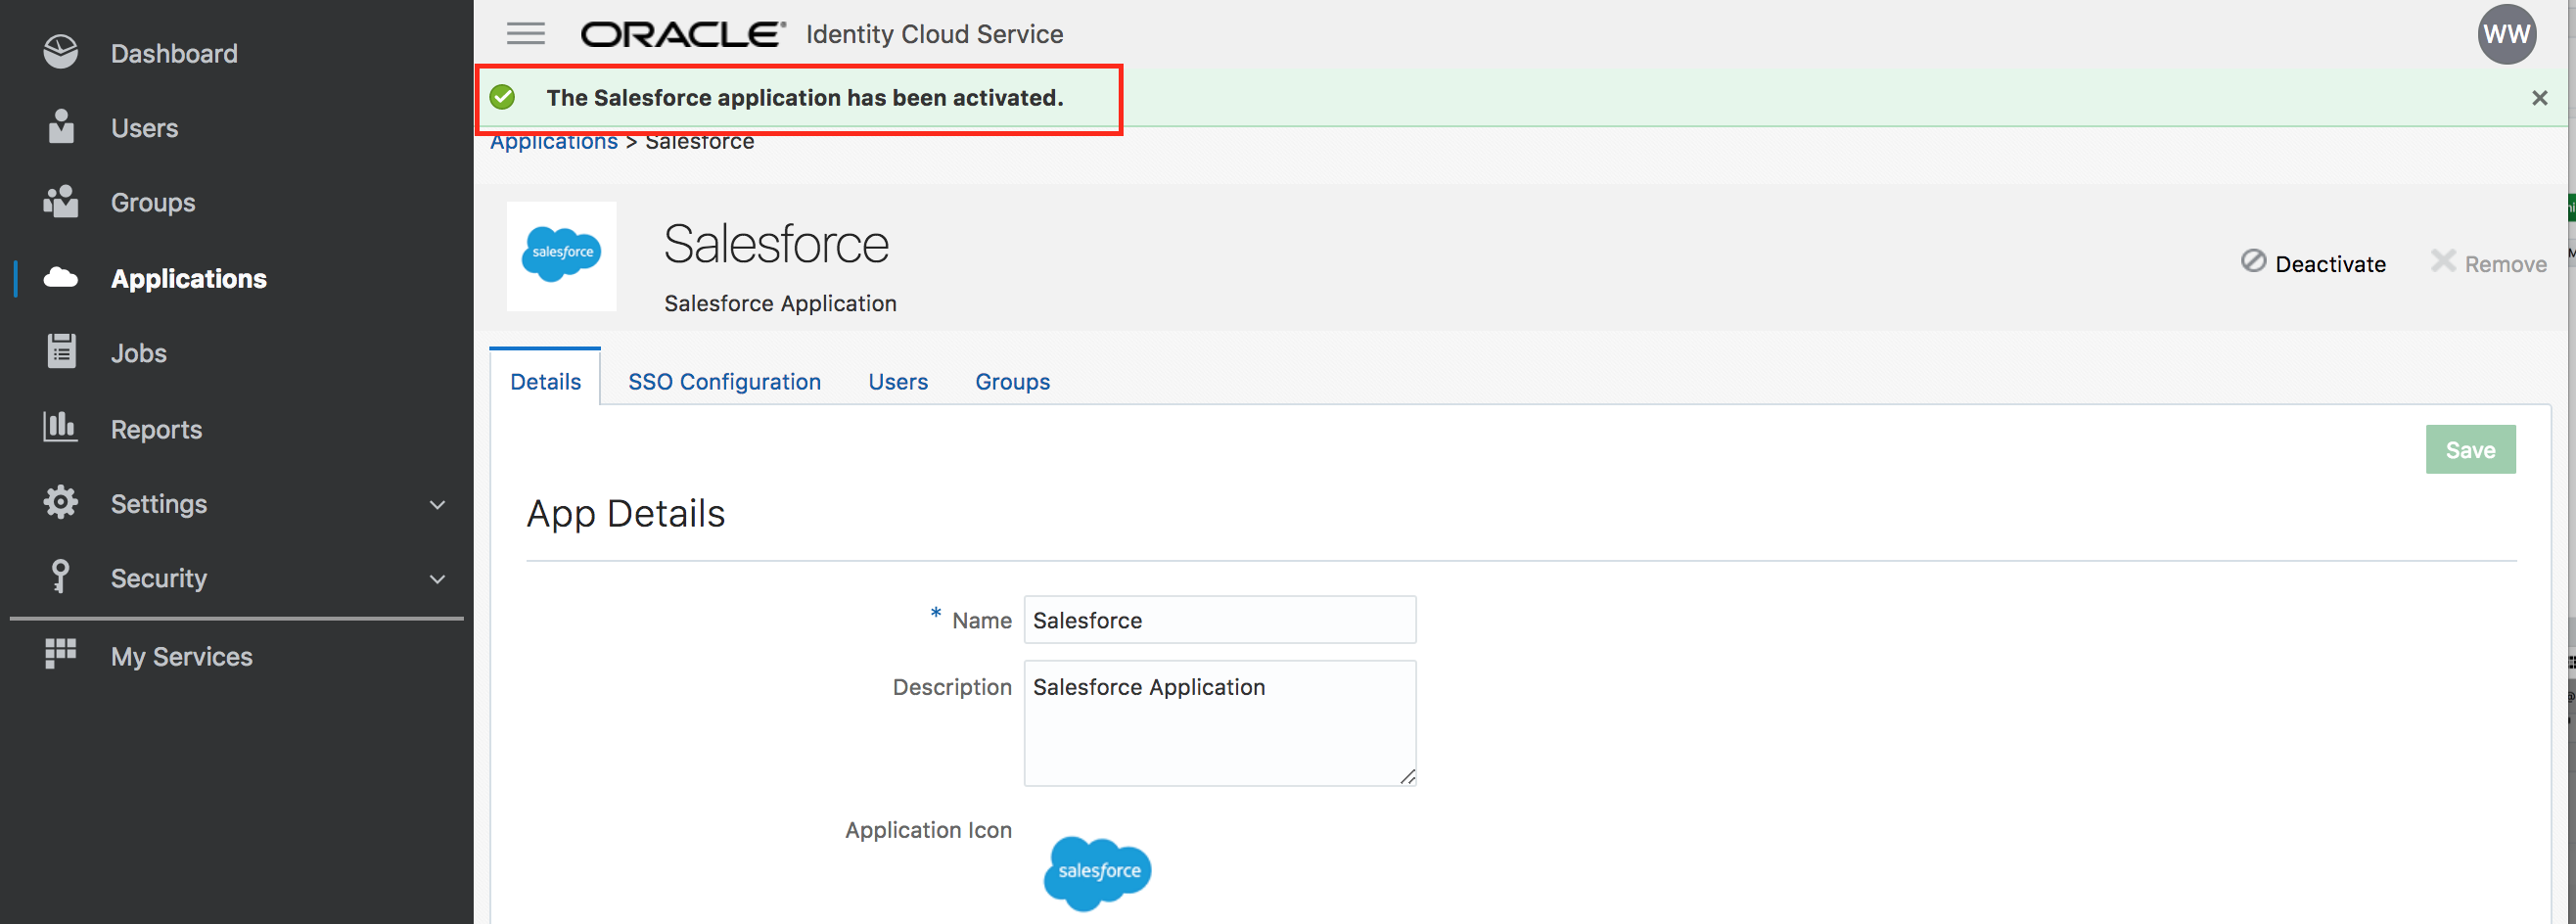Select the Settings gear icon

[x=61, y=503]
